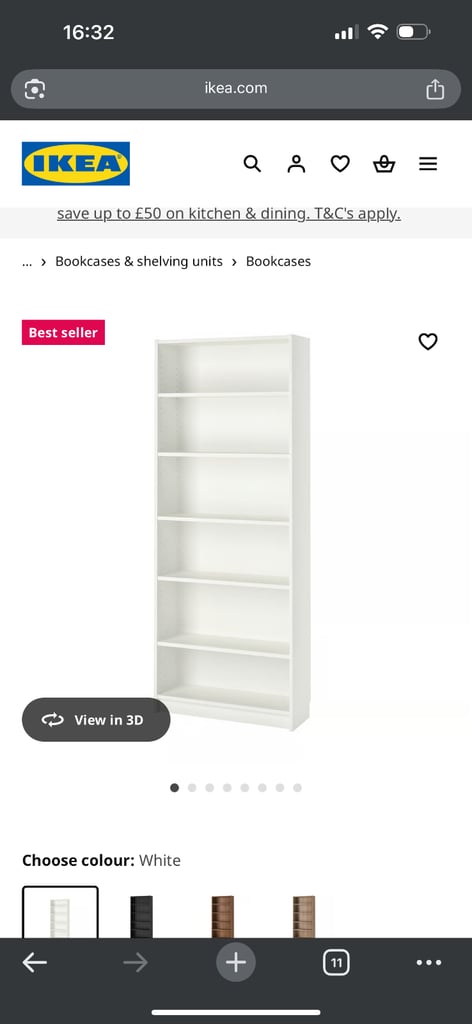The width and height of the screenshot is (472, 1024).
Task: Open the account profile icon
Action: 296,164
